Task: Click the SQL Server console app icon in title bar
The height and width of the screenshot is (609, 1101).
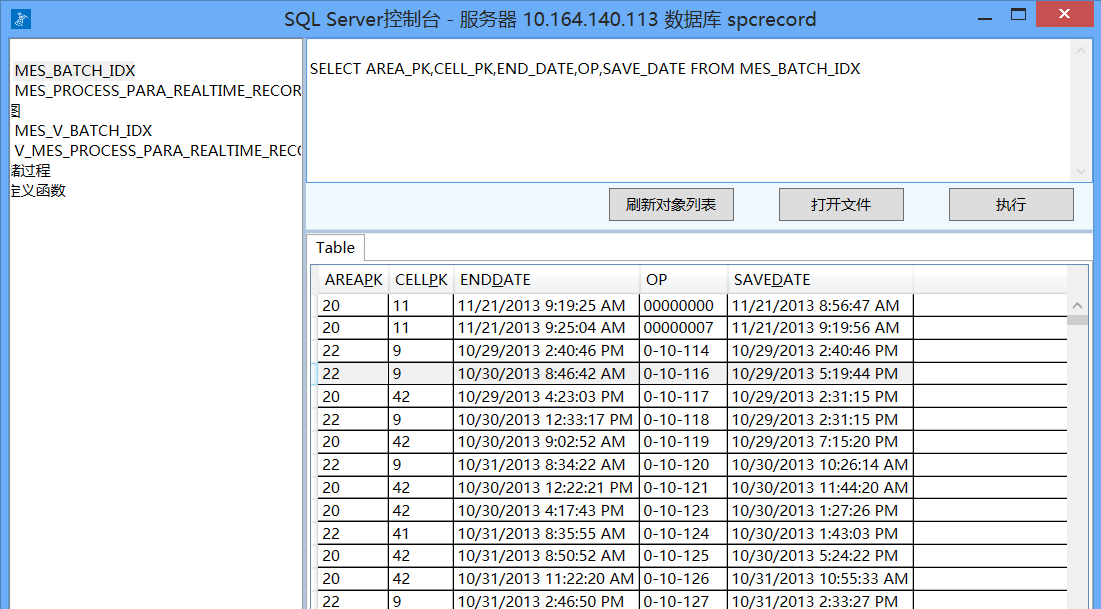Action: (21, 19)
